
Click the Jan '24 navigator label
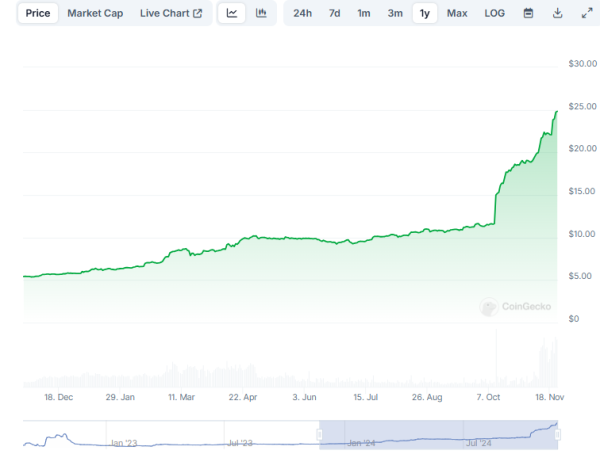pos(361,443)
